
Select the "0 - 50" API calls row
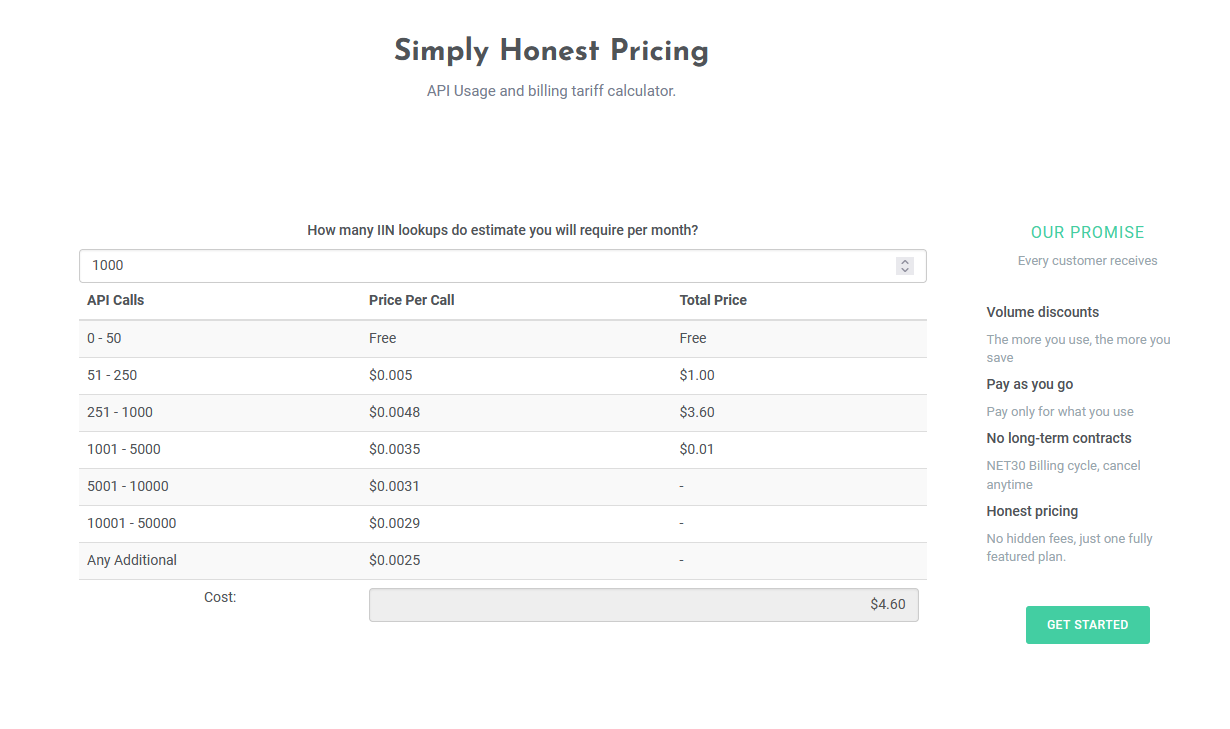104,338
